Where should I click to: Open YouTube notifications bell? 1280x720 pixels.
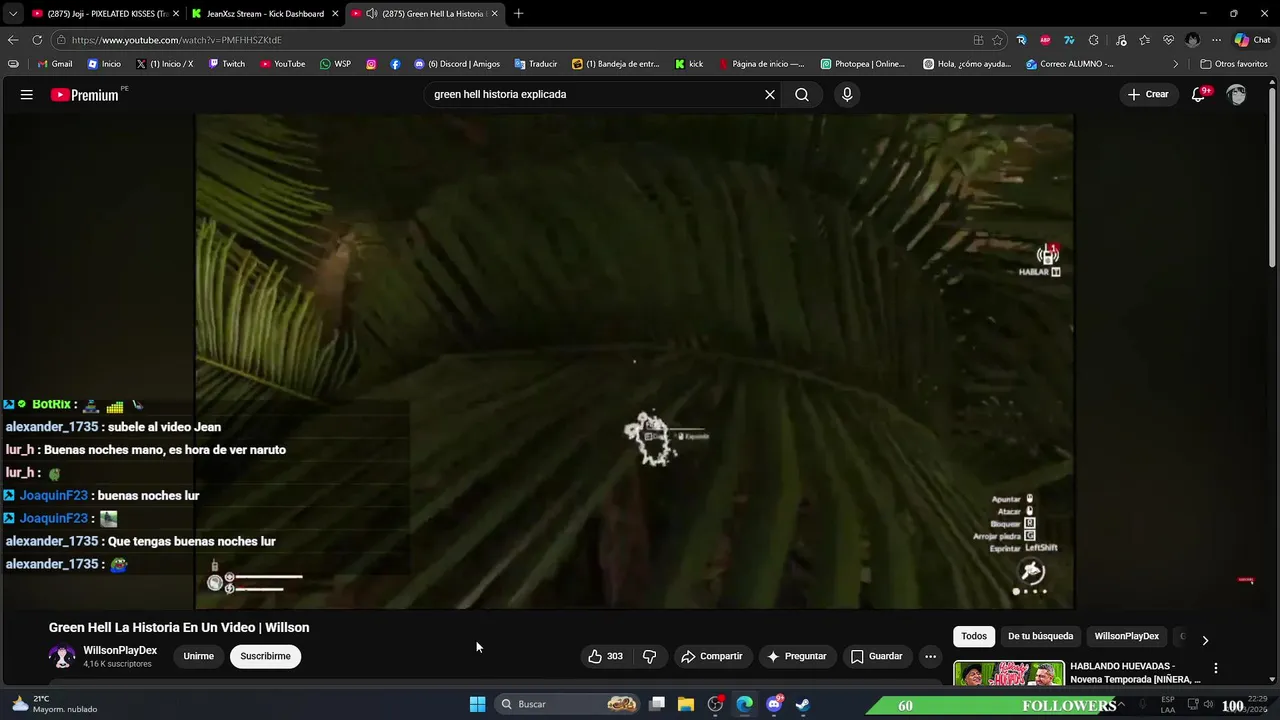(x=1199, y=95)
